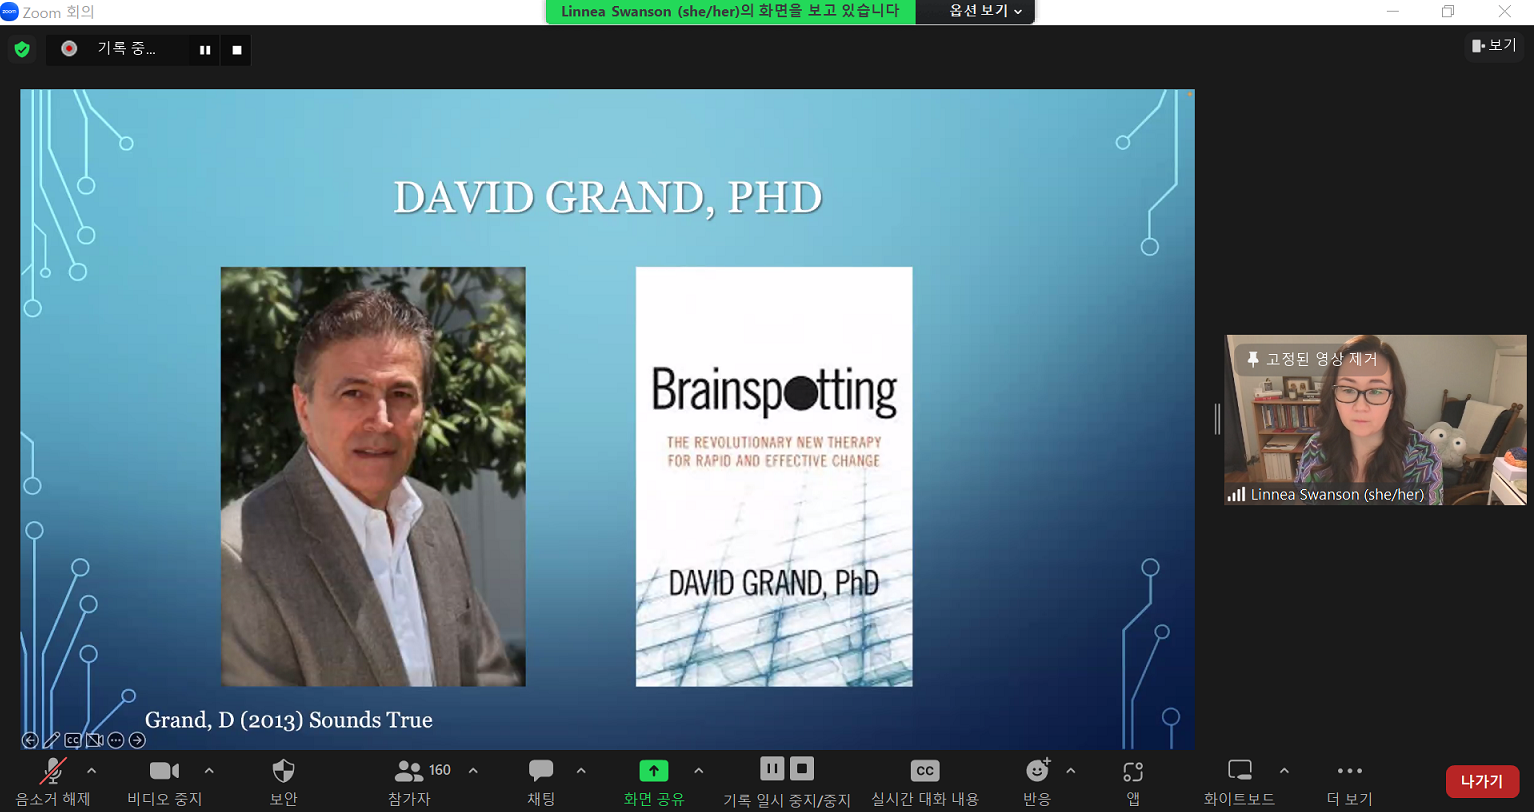Open the View (보기) layout menu
Image resolution: width=1534 pixels, height=812 pixels.
pyautogui.click(x=1493, y=45)
